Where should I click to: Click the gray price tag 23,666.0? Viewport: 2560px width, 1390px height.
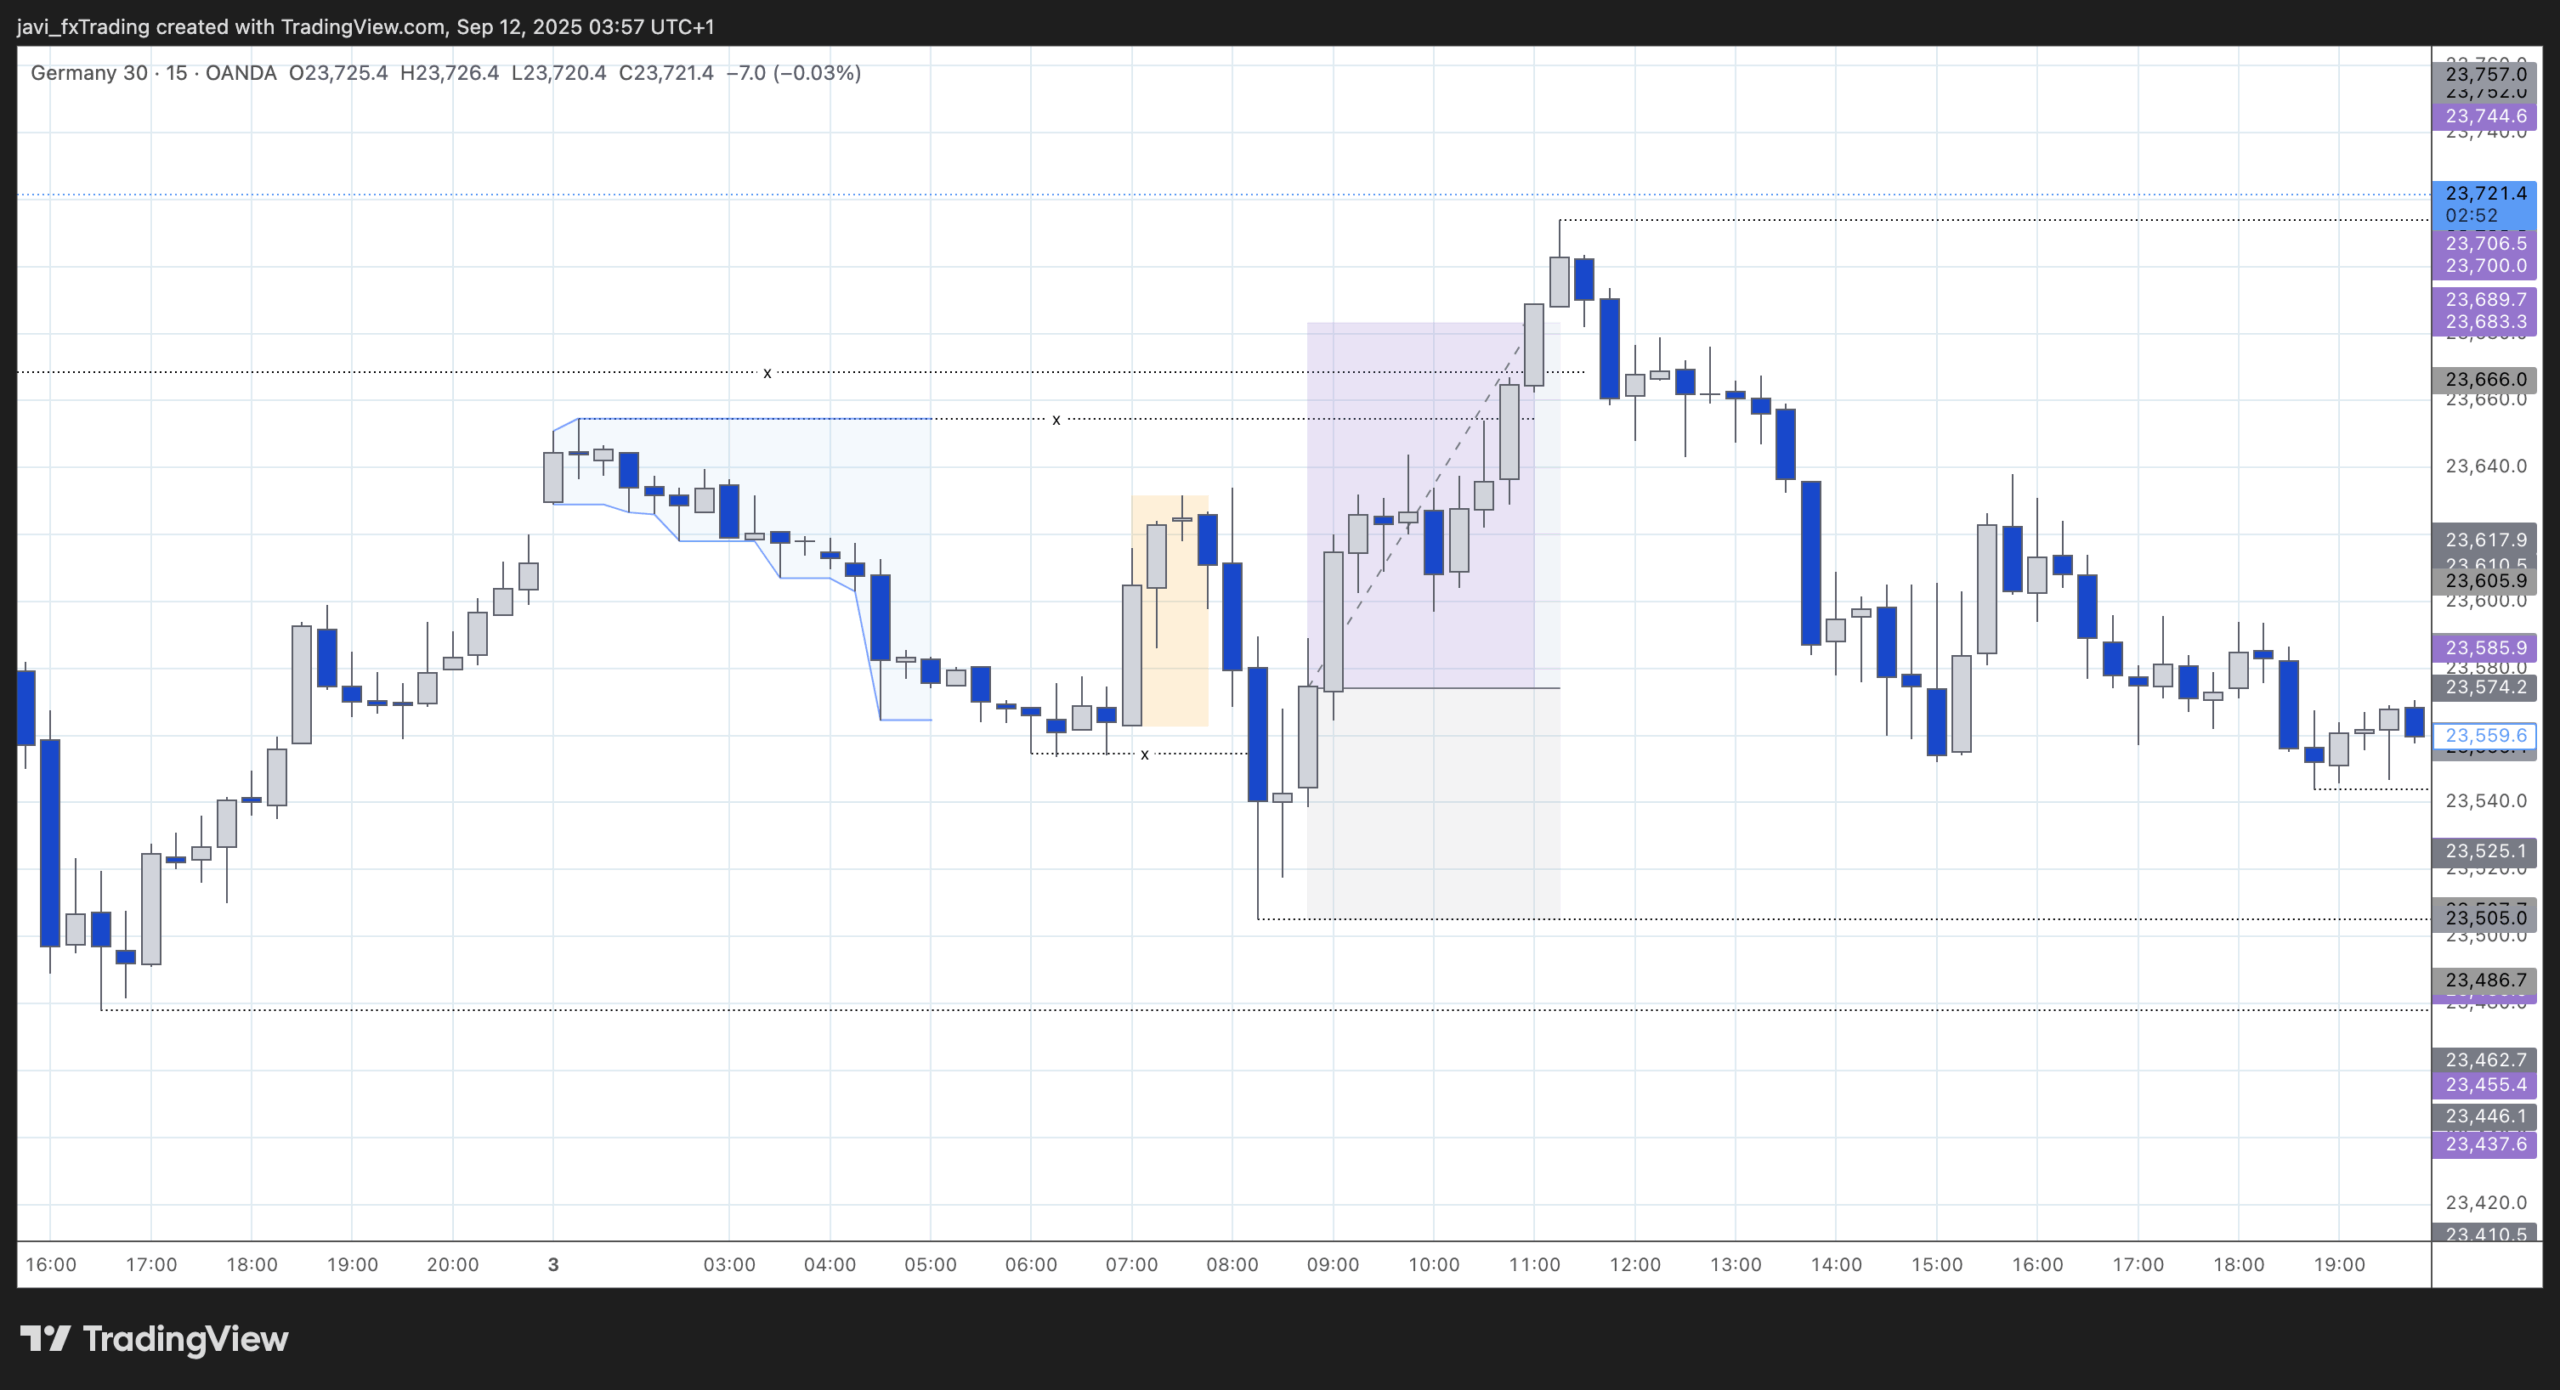pyautogui.click(x=2487, y=379)
